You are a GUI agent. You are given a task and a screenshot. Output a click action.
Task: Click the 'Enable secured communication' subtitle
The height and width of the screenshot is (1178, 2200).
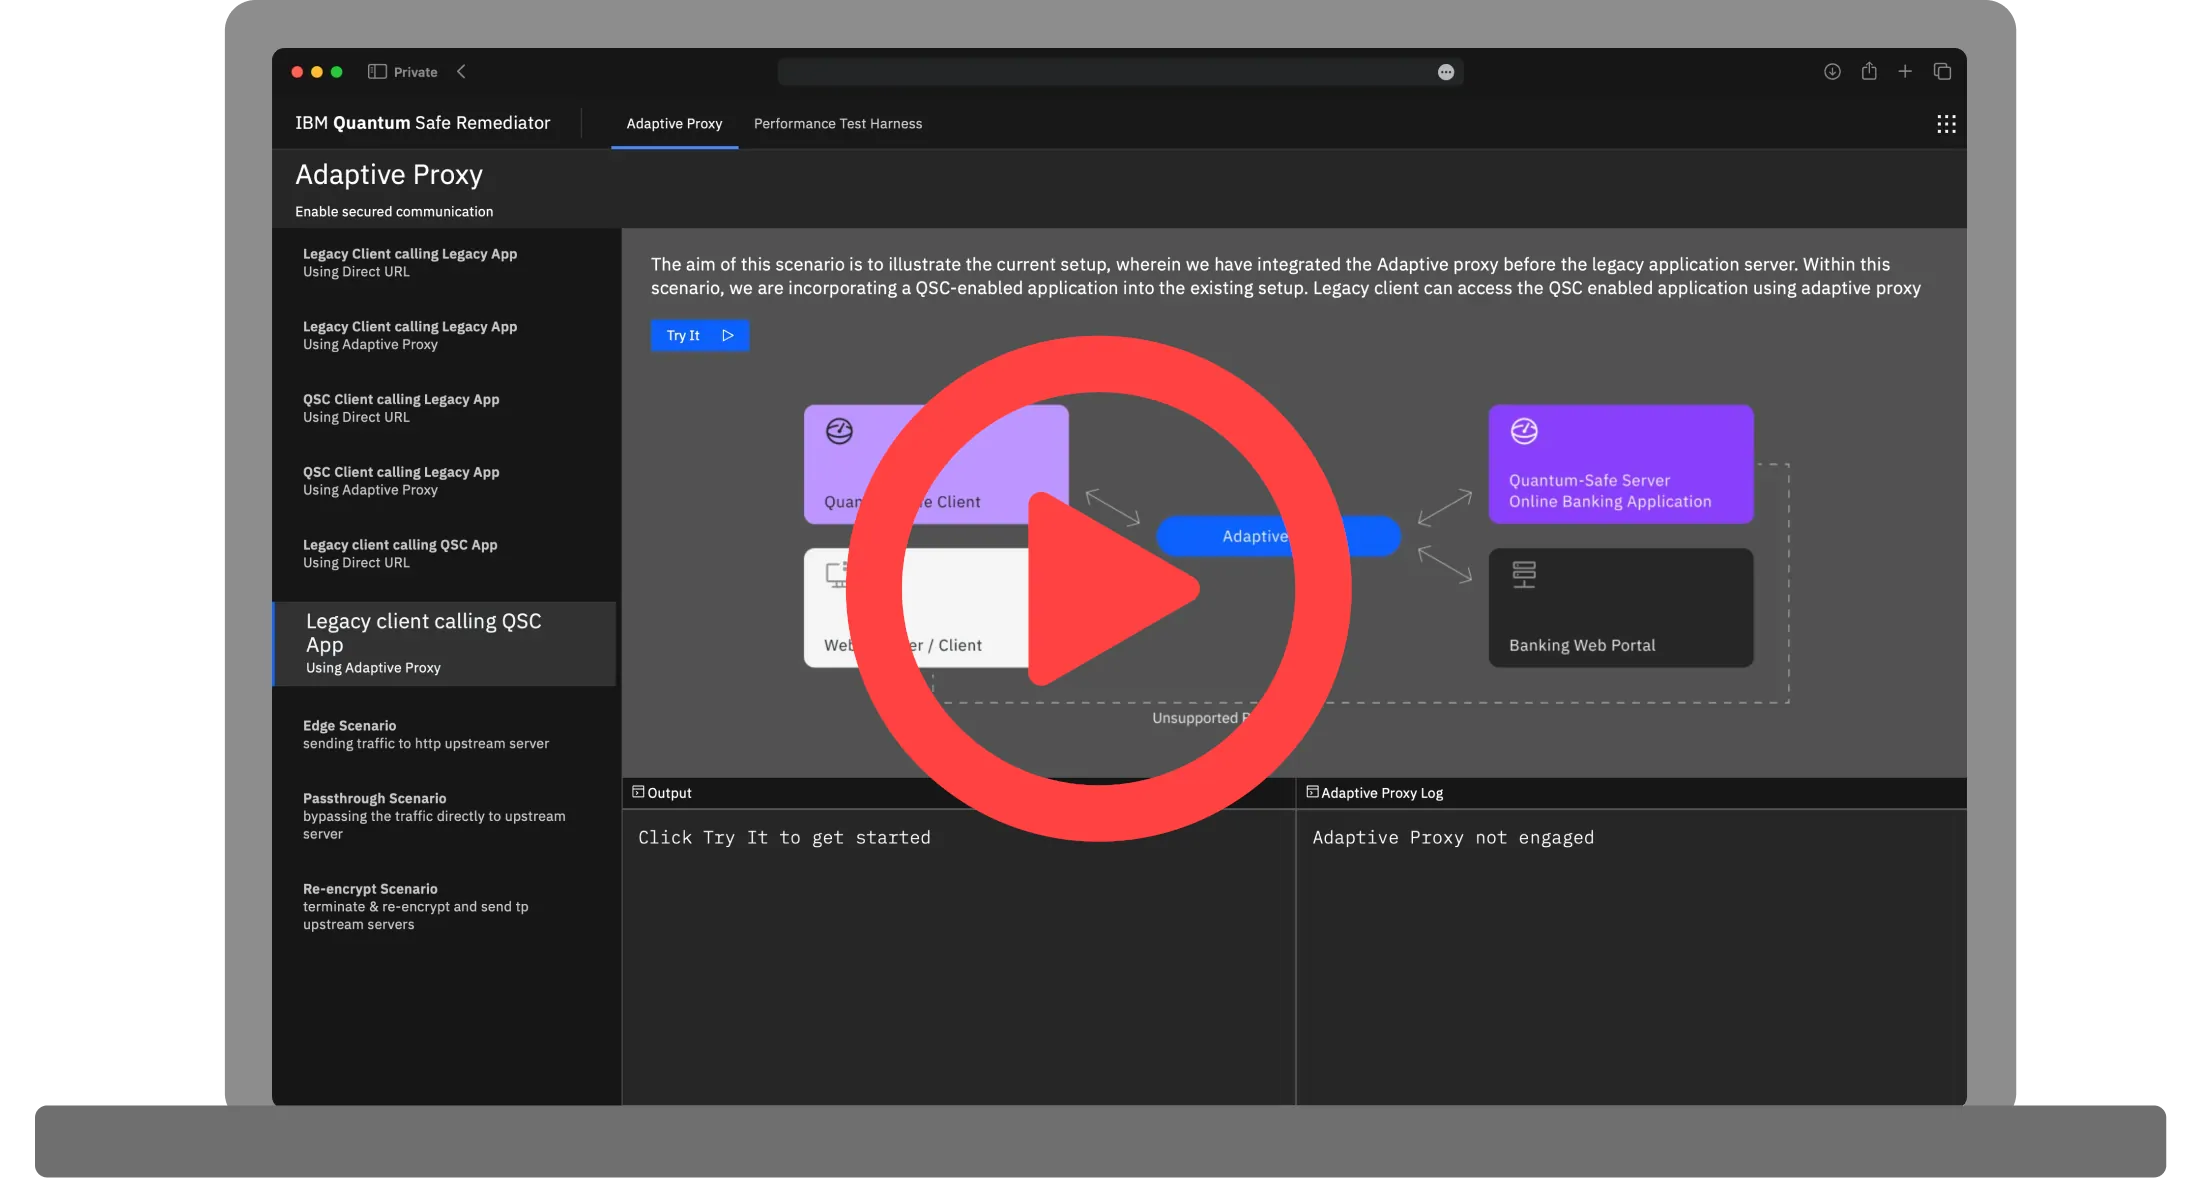point(394,212)
